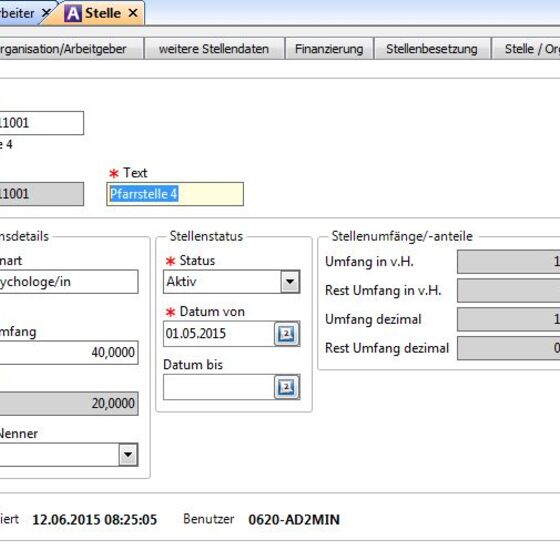The height and width of the screenshot is (560, 560).
Task: Click the Psychologe/in text field
Action: (69, 282)
